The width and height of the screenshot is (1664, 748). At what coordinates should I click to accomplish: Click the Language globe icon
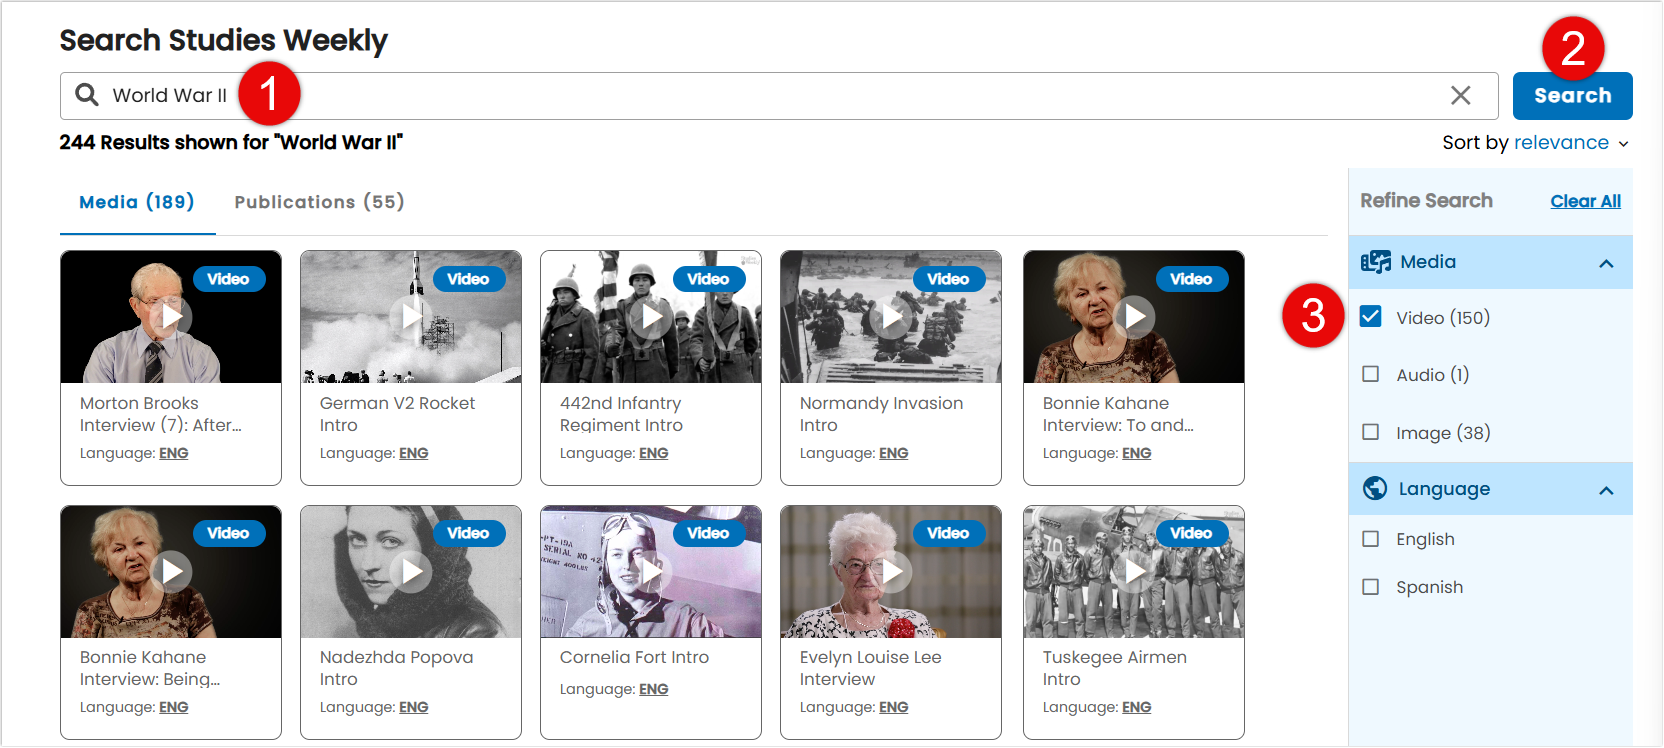[1375, 488]
